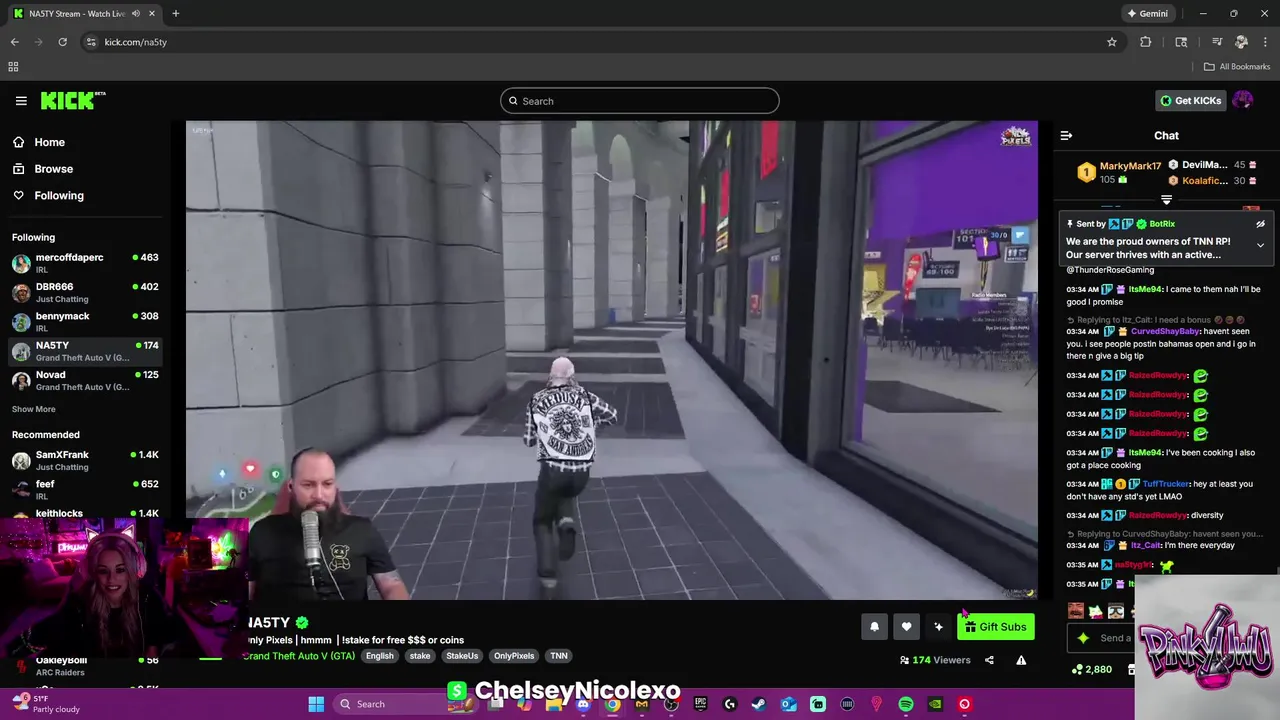Bookmark this page with star icon

(1111, 42)
